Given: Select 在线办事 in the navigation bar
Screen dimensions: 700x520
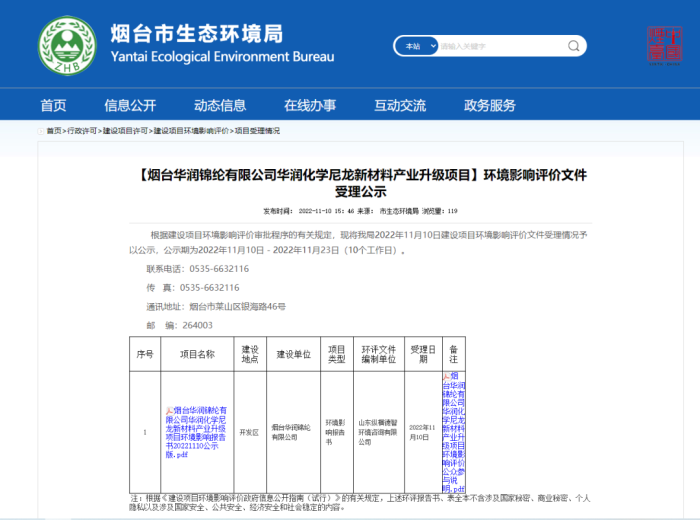Looking at the screenshot, I should 310,105.
